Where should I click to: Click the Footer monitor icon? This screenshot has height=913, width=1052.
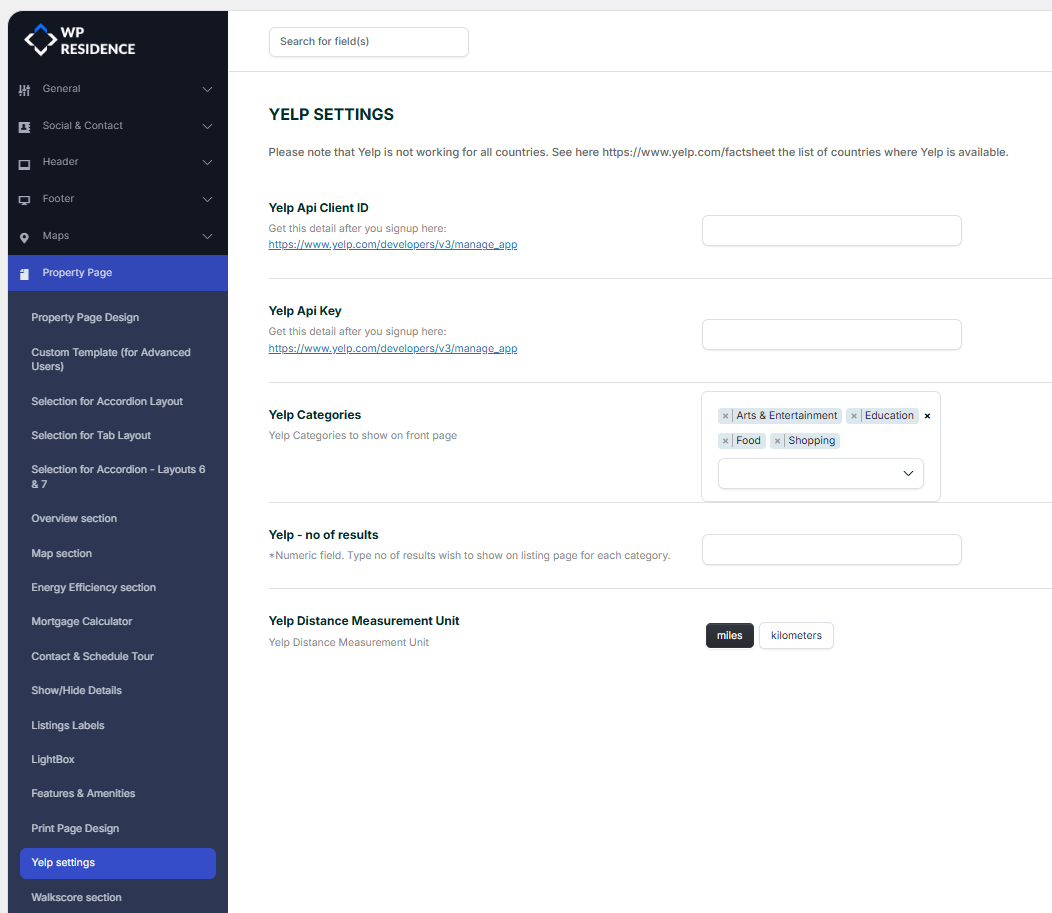point(24,200)
